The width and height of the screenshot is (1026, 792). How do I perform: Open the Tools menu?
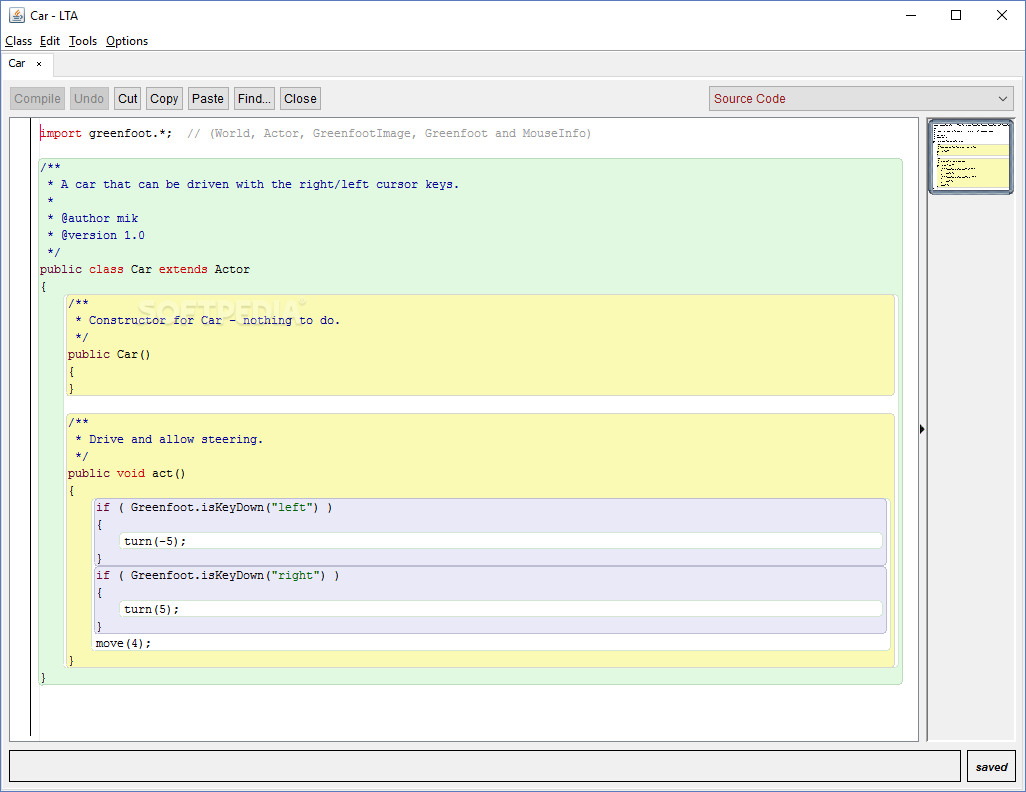pyautogui.click(x=83, y=41)
